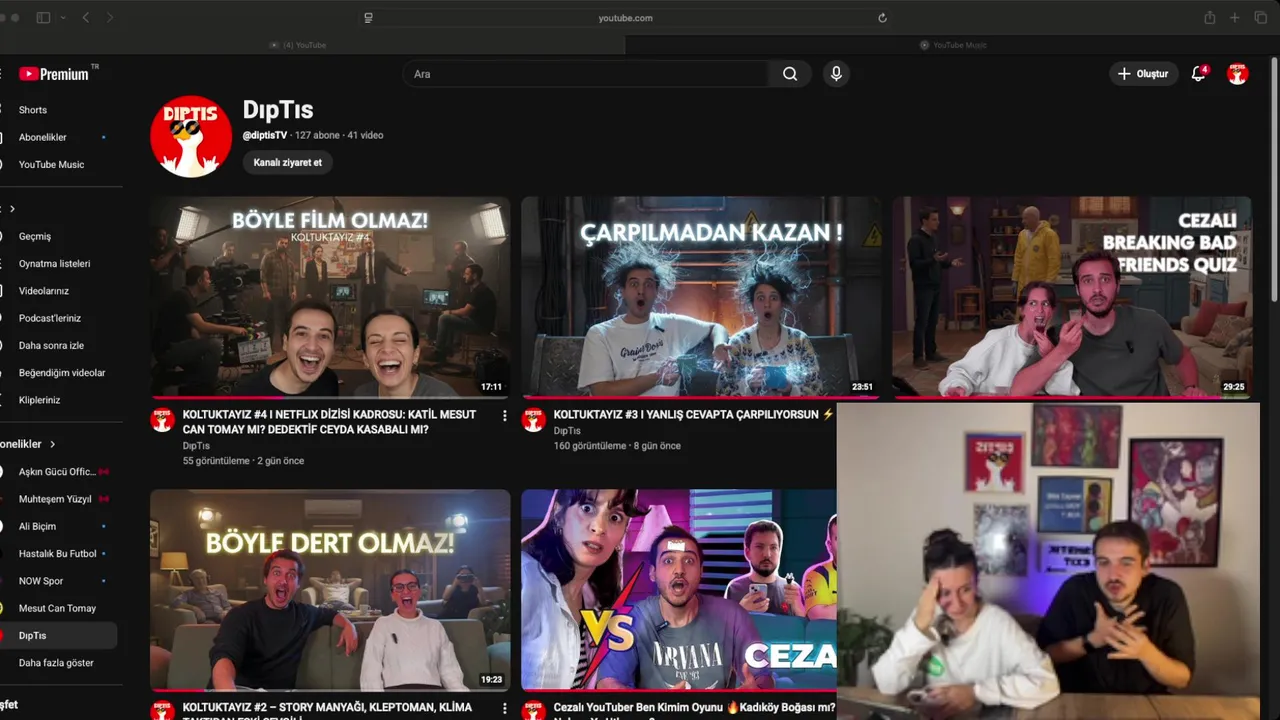Go back with Safari's back arrow
The height and width of the screenshot is (720, 1280).
click(86, 18)
